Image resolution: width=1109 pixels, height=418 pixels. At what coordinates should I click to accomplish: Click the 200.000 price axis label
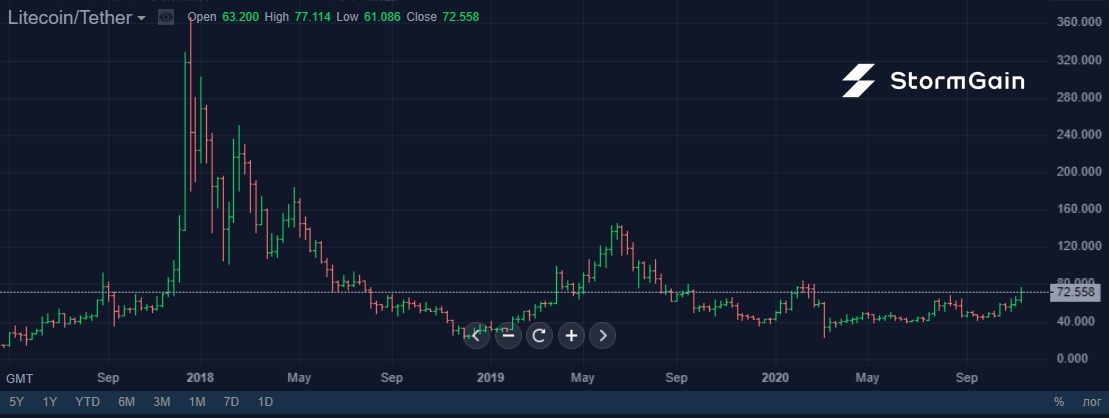[x=1079, y=172]
